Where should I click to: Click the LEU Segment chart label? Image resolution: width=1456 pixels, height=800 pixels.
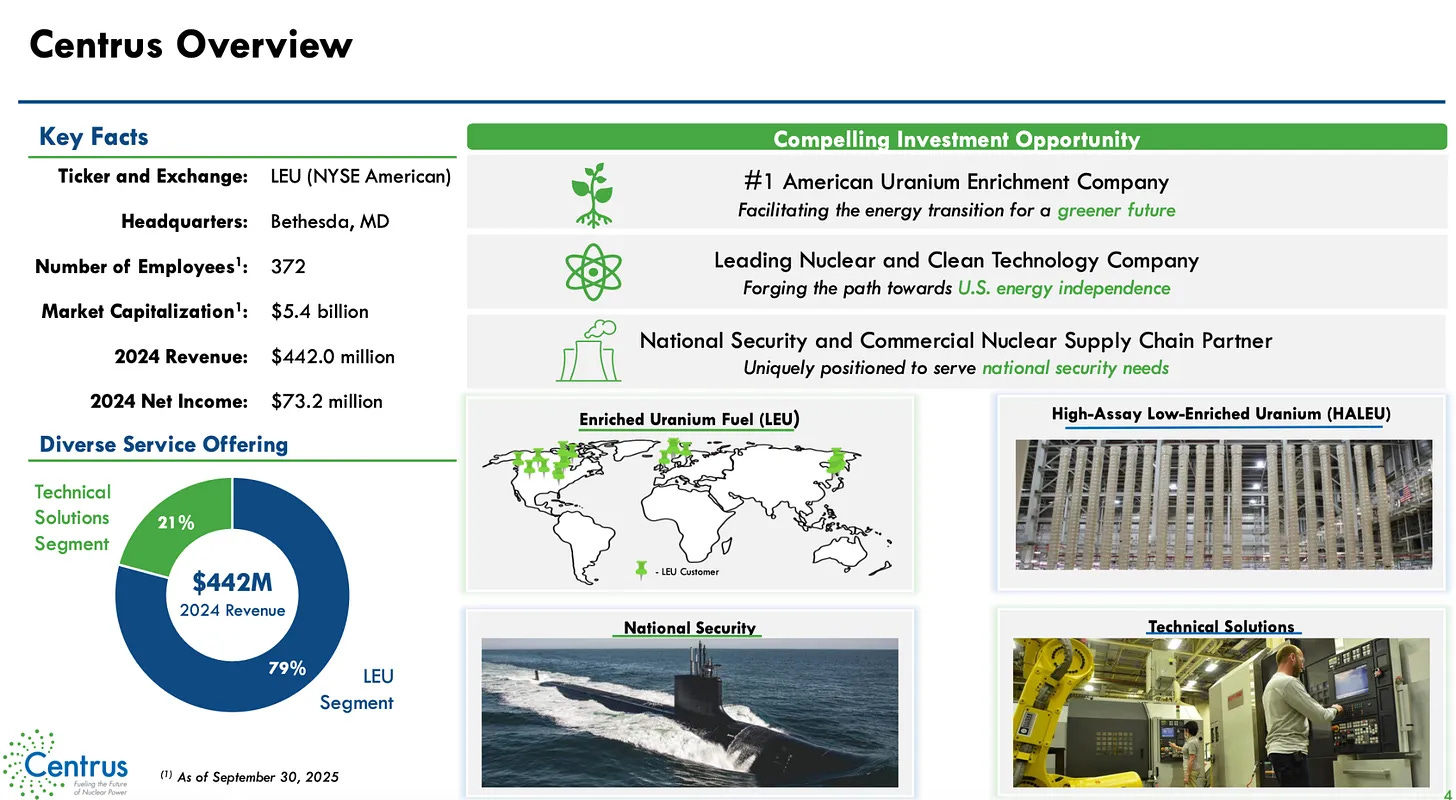pos(357,690)
